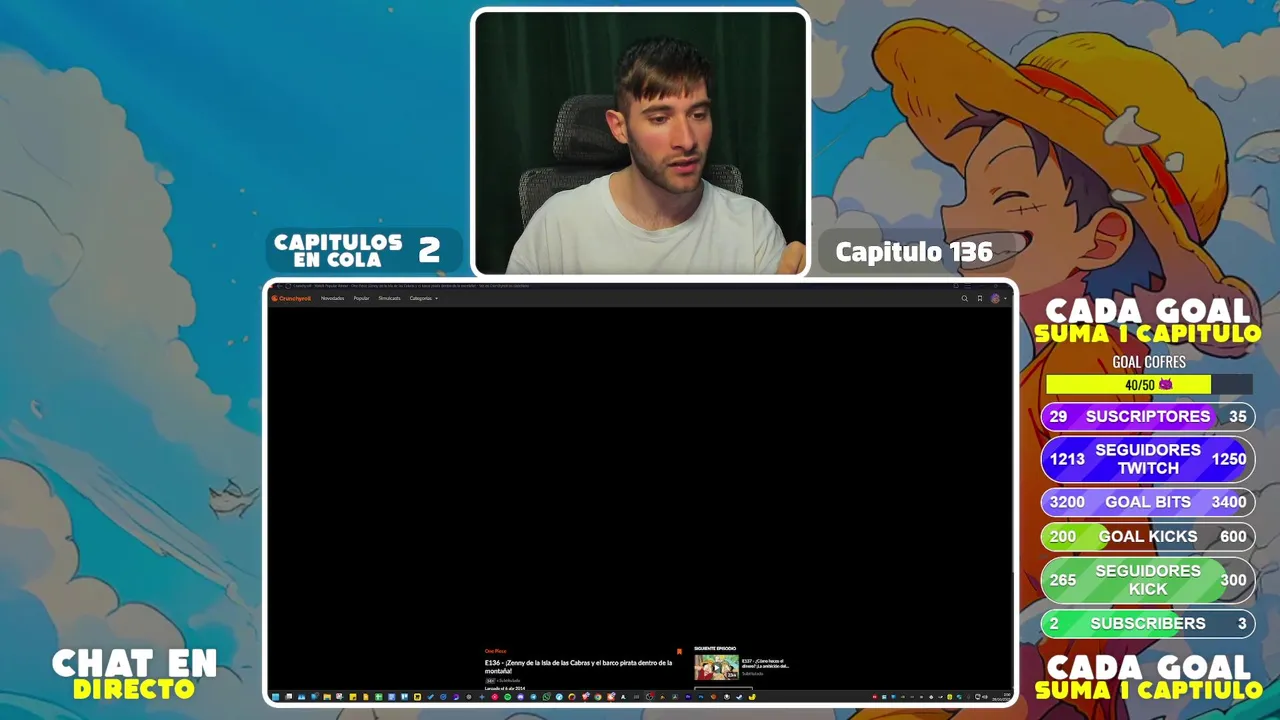Click the E136 Zenny episode title
The height and width of the screenshot is (720, 1280).
(x=578, y=666)
